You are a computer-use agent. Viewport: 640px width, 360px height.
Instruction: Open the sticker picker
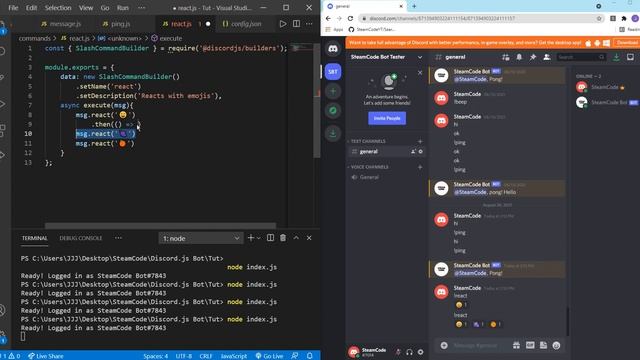click(x=543, y=345)
